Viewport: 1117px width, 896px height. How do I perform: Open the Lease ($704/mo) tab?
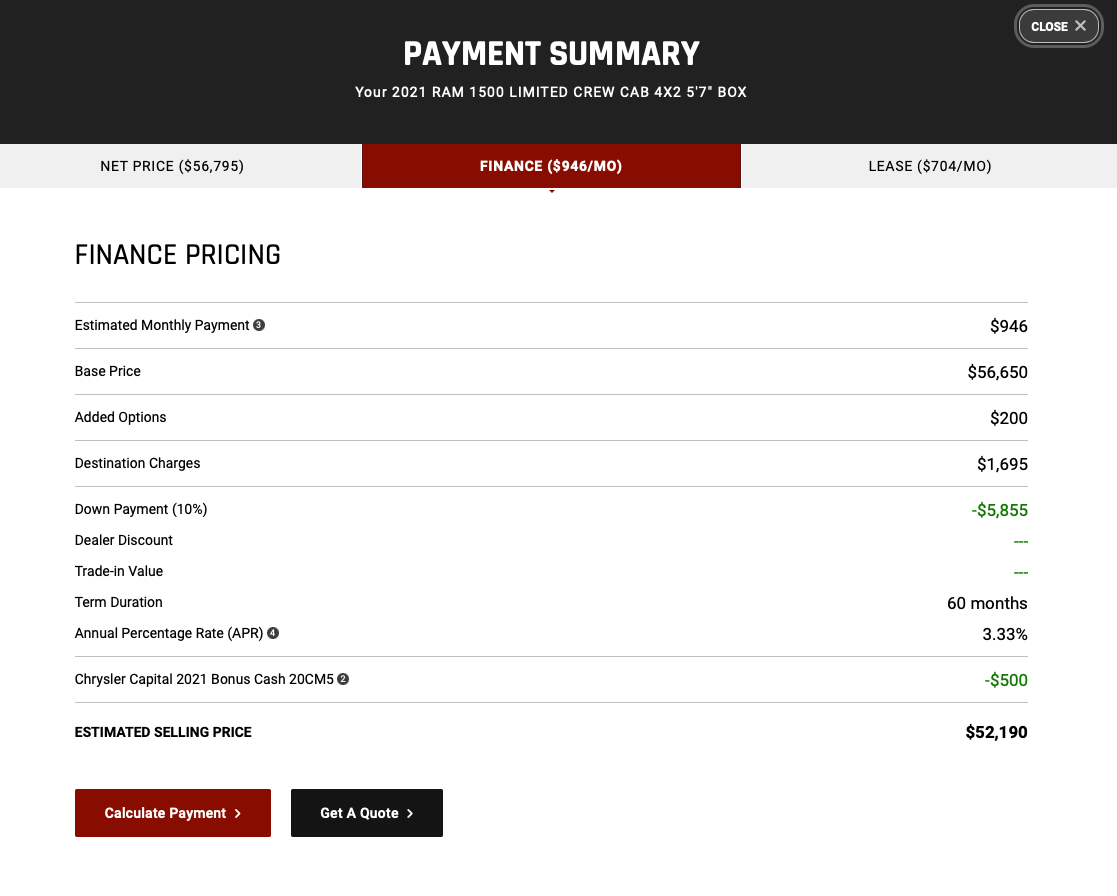click(929, 166)
